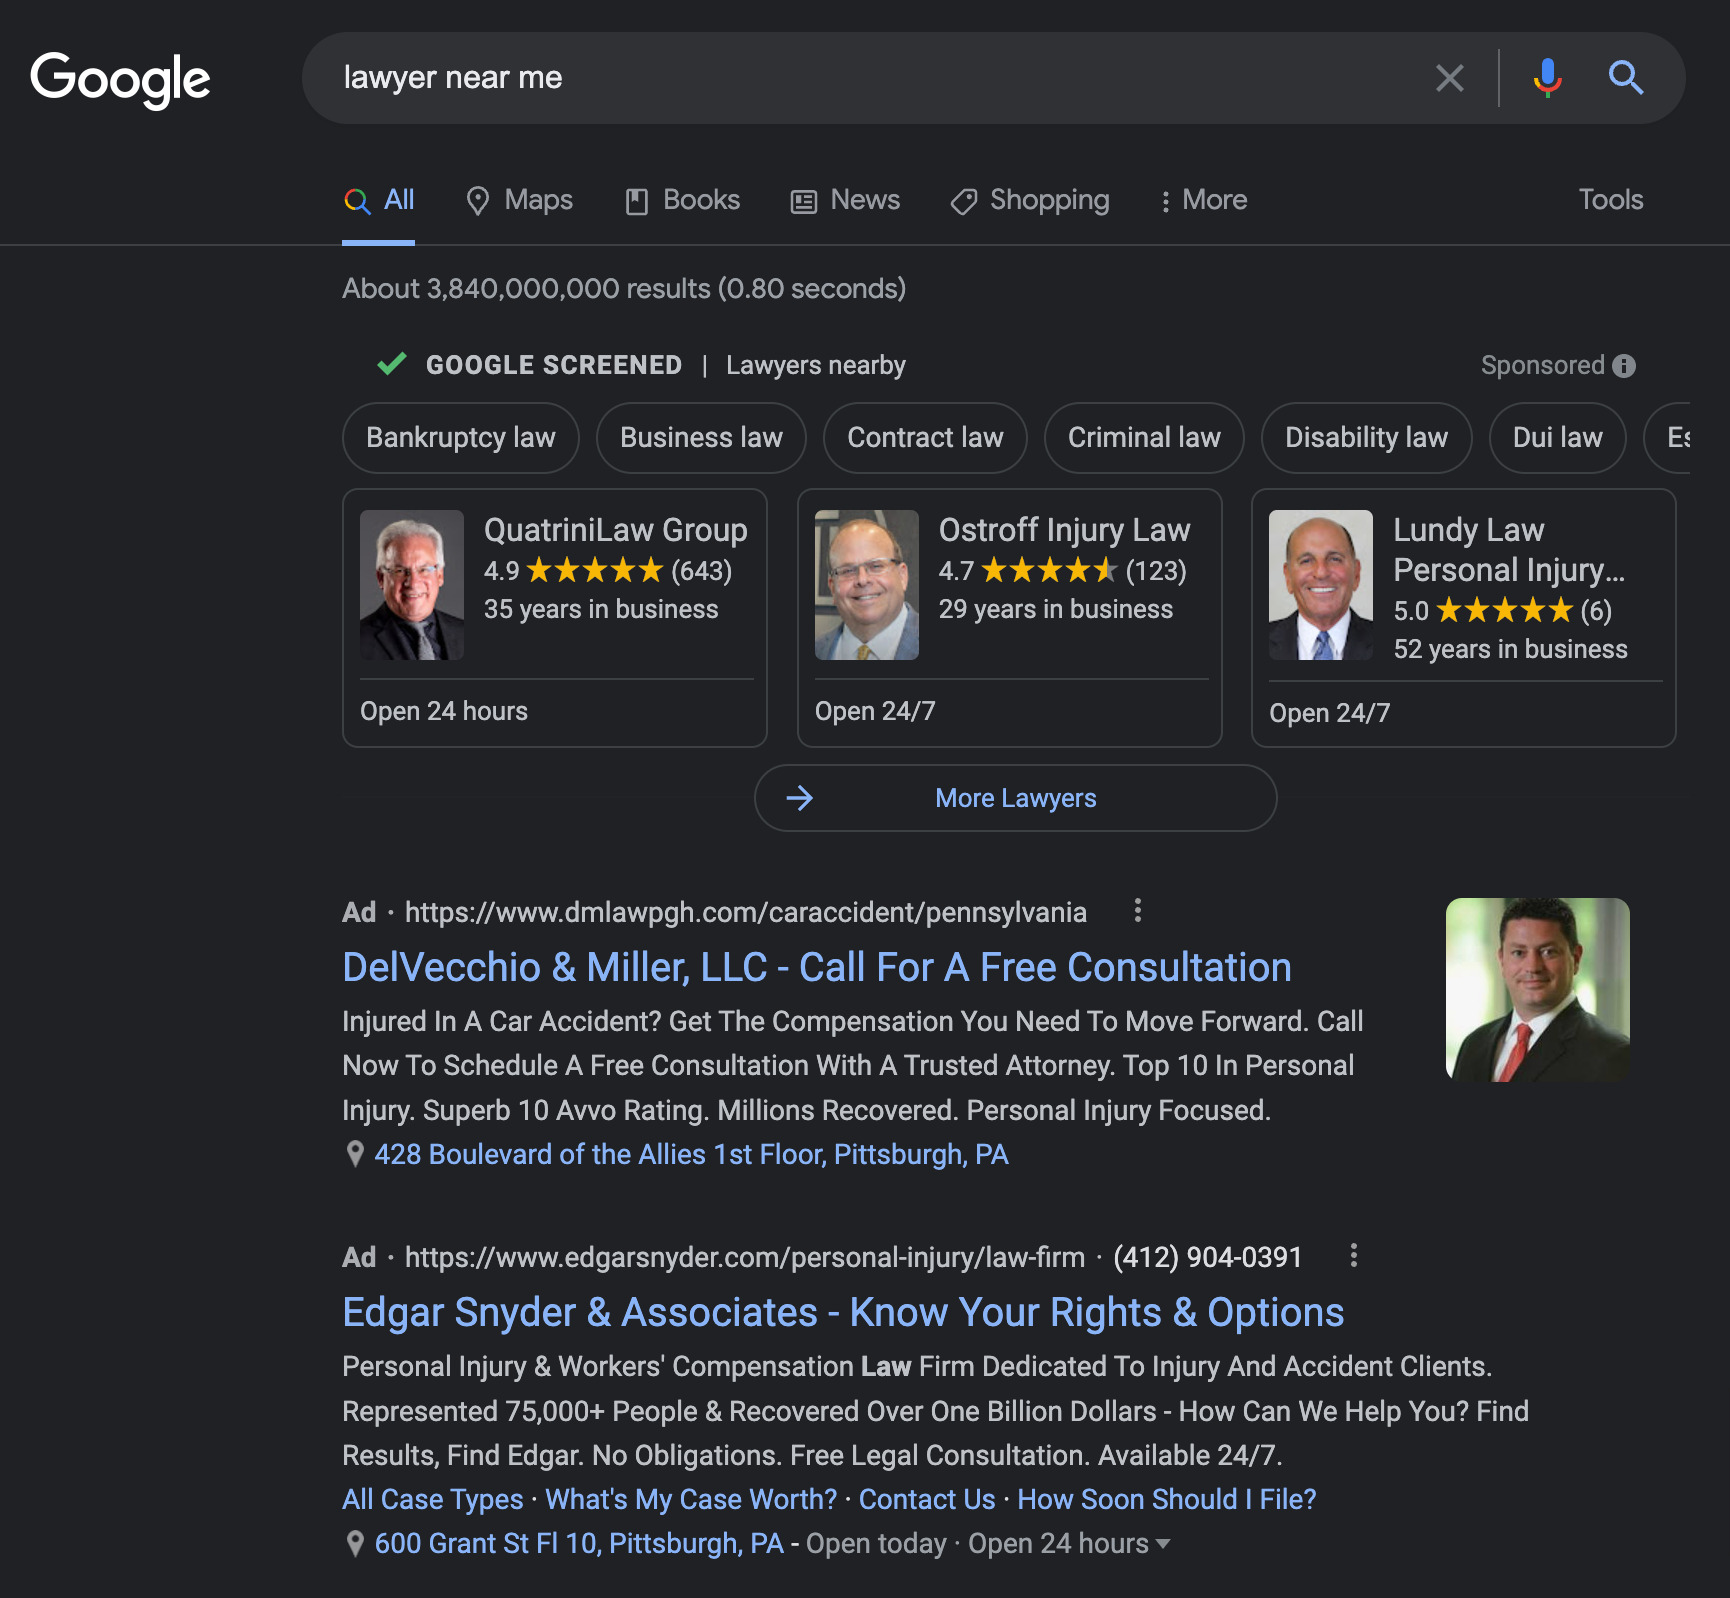Select the Criminal law filter chip

(x=1143, y=437)
